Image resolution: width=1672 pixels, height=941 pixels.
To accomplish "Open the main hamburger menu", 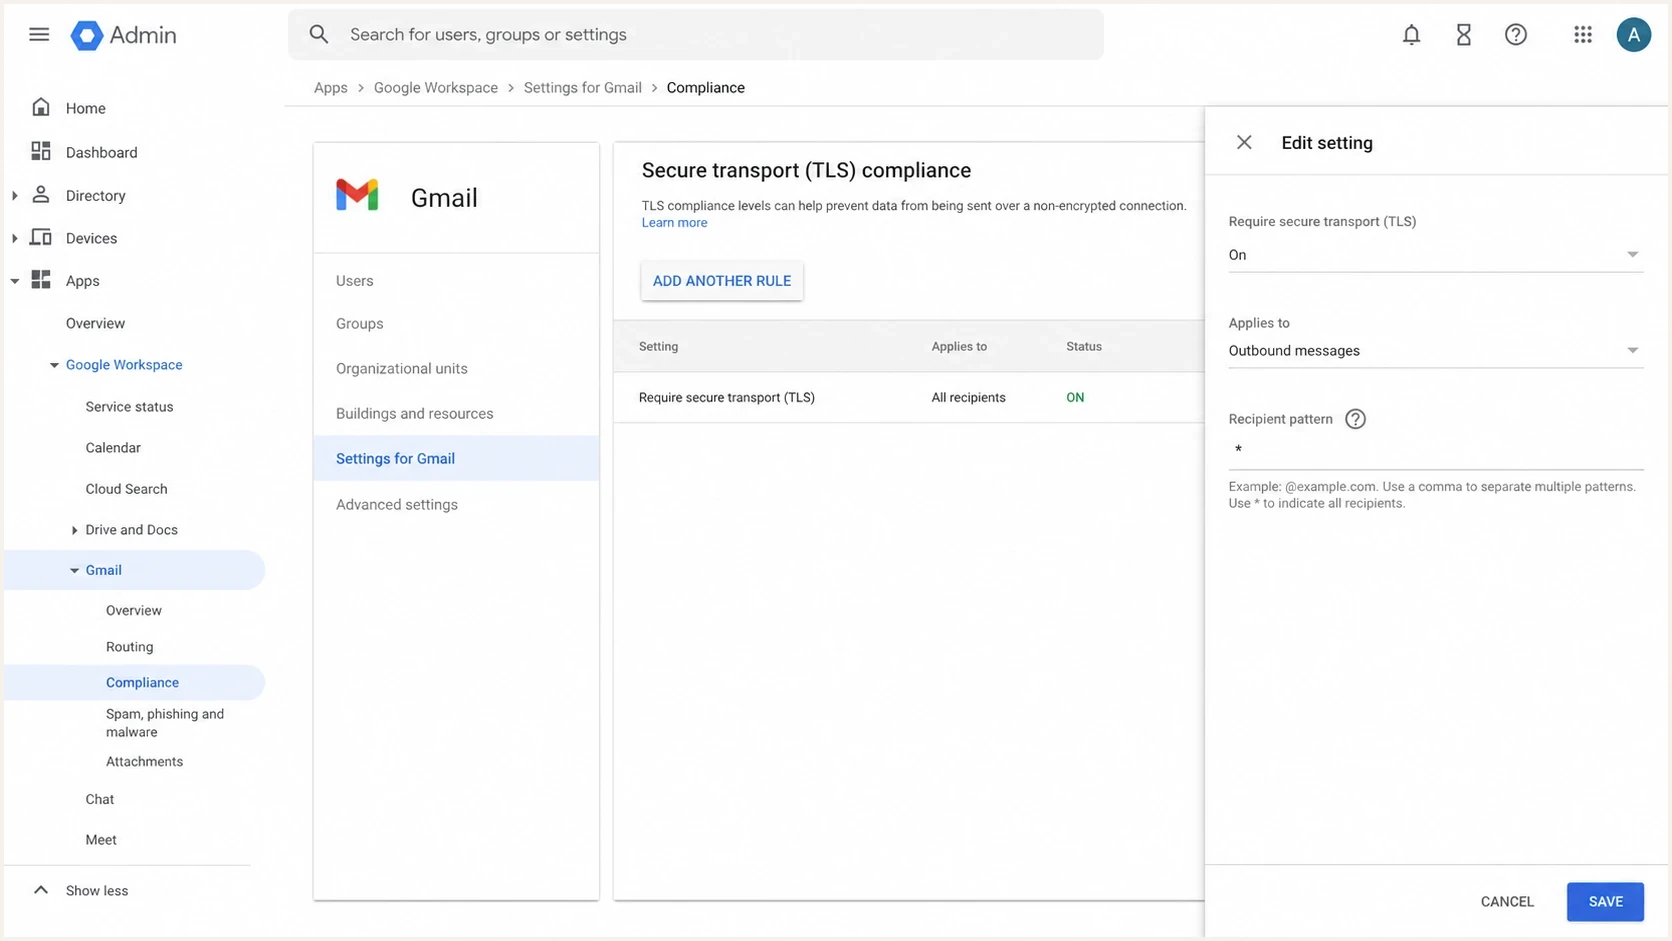I will (x=39, y=35).
